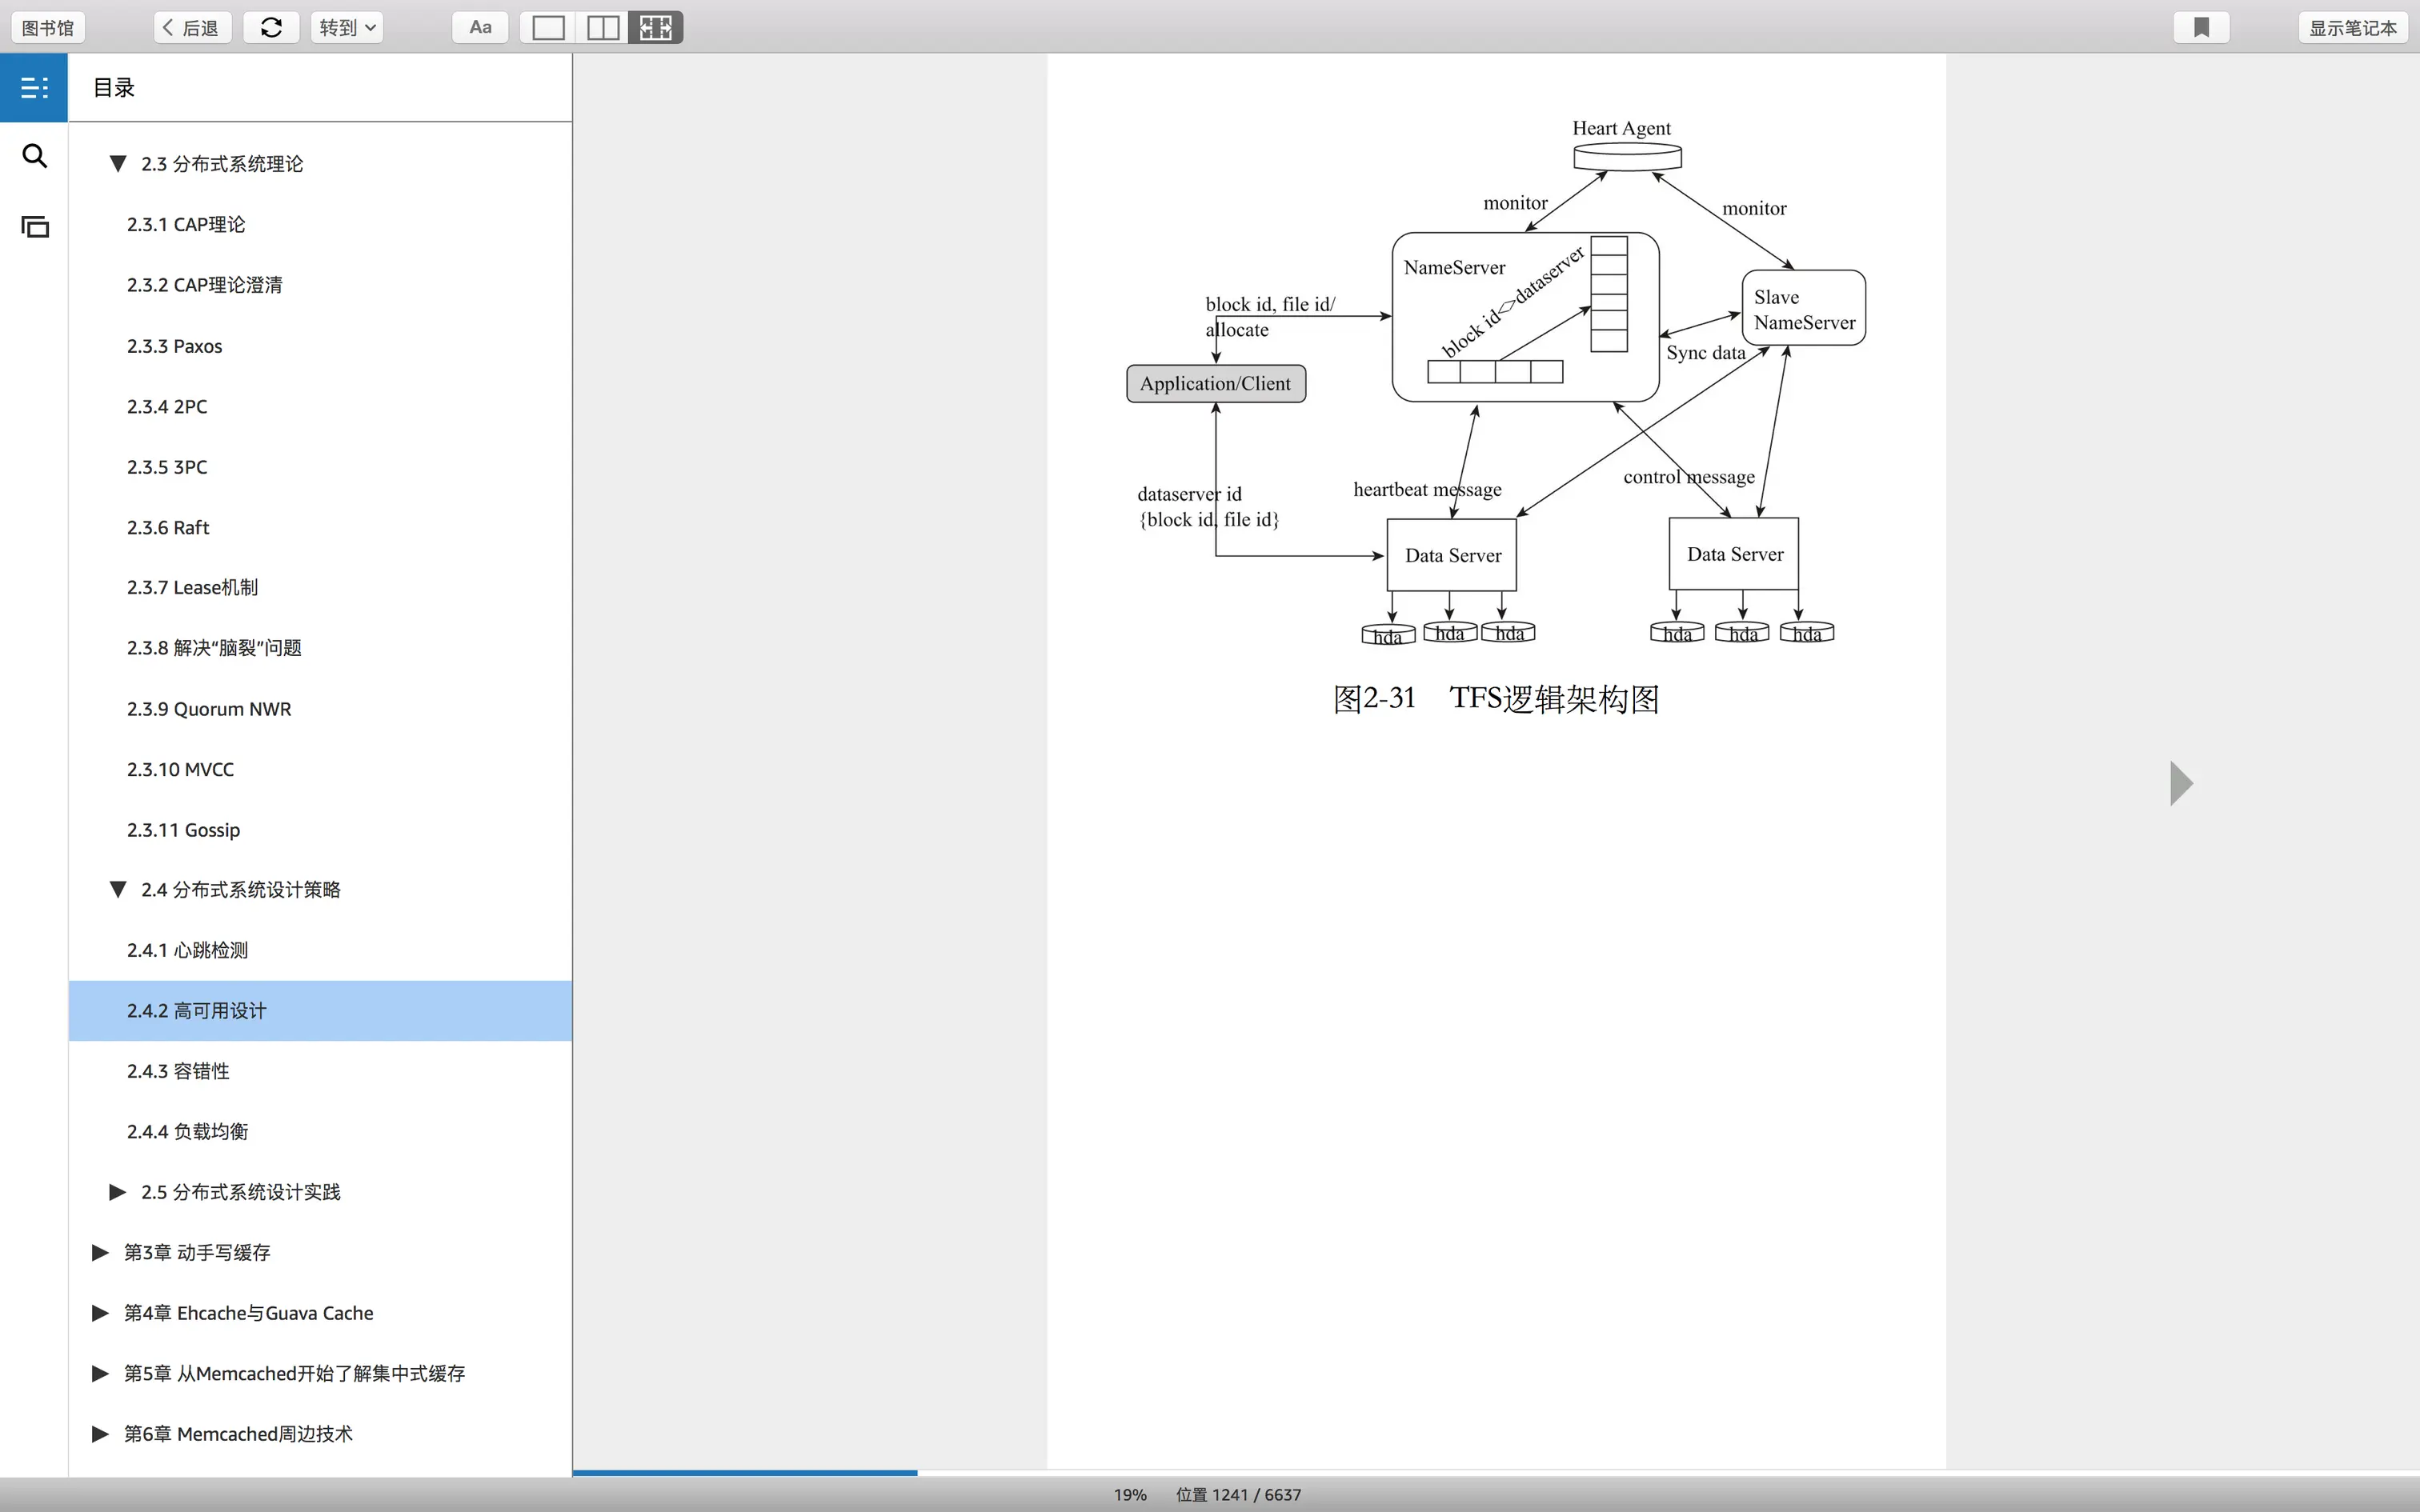2420x1512 pixels.
Task: Click 显示笔记本 to show notebook
Action: pos(2352,28)
